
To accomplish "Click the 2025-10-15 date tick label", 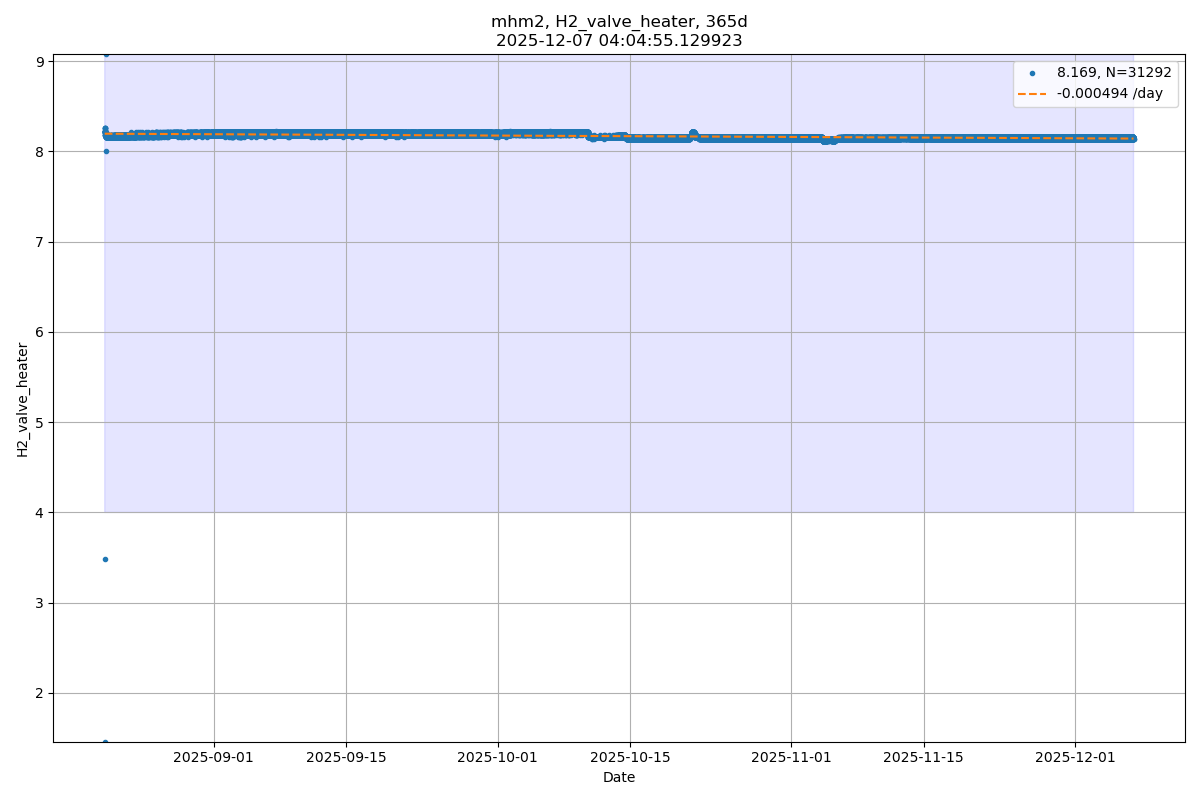I will (630, 758).
